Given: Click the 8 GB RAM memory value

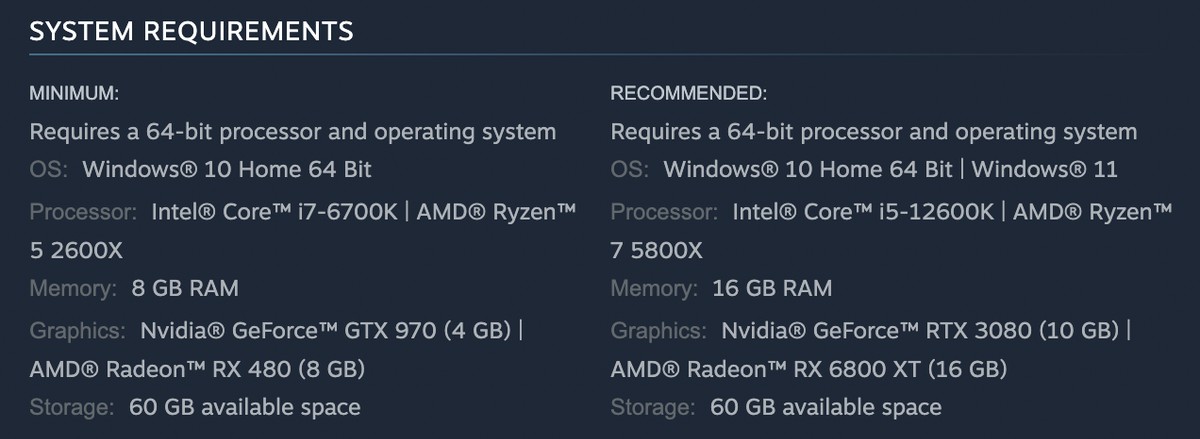Looking at the screenshot, I should 185,290.
